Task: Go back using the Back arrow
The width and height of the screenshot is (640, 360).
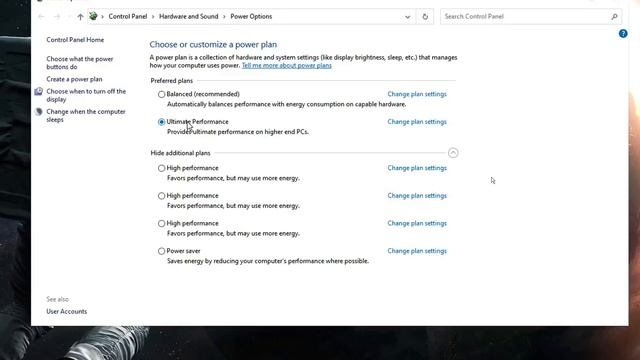Action: [41, 17]
